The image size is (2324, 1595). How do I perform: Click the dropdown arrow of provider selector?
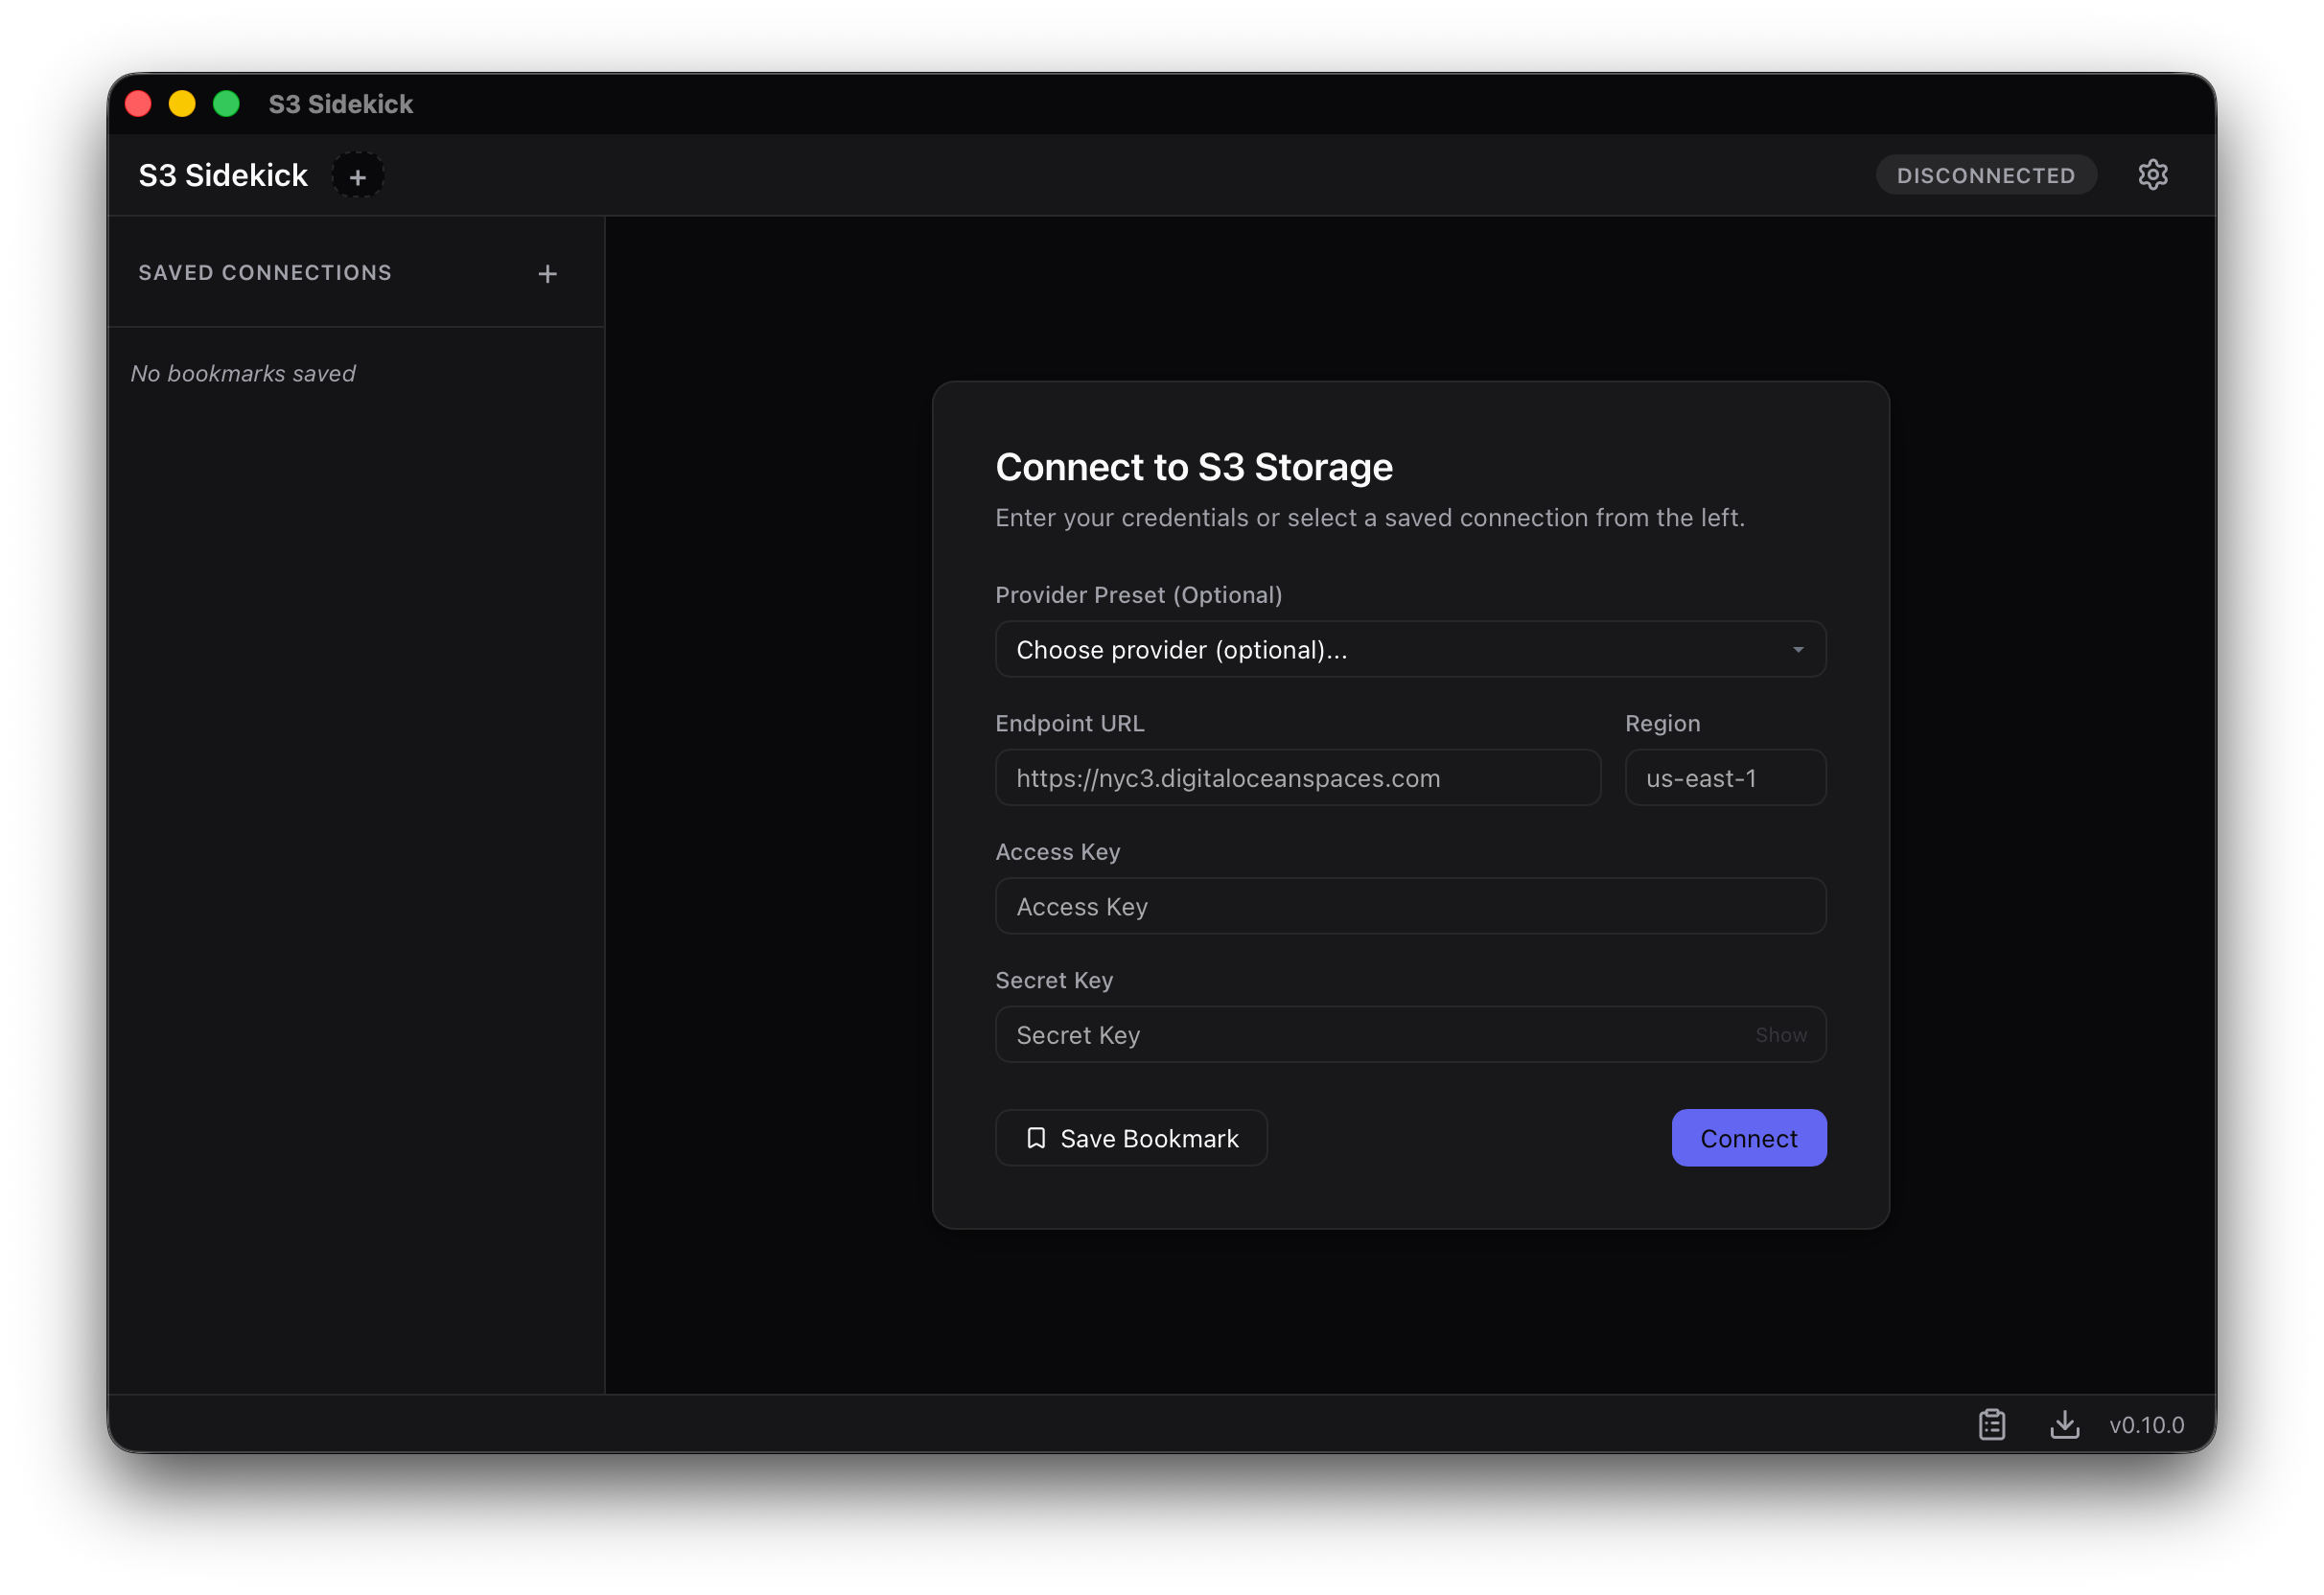[1798, 650]
